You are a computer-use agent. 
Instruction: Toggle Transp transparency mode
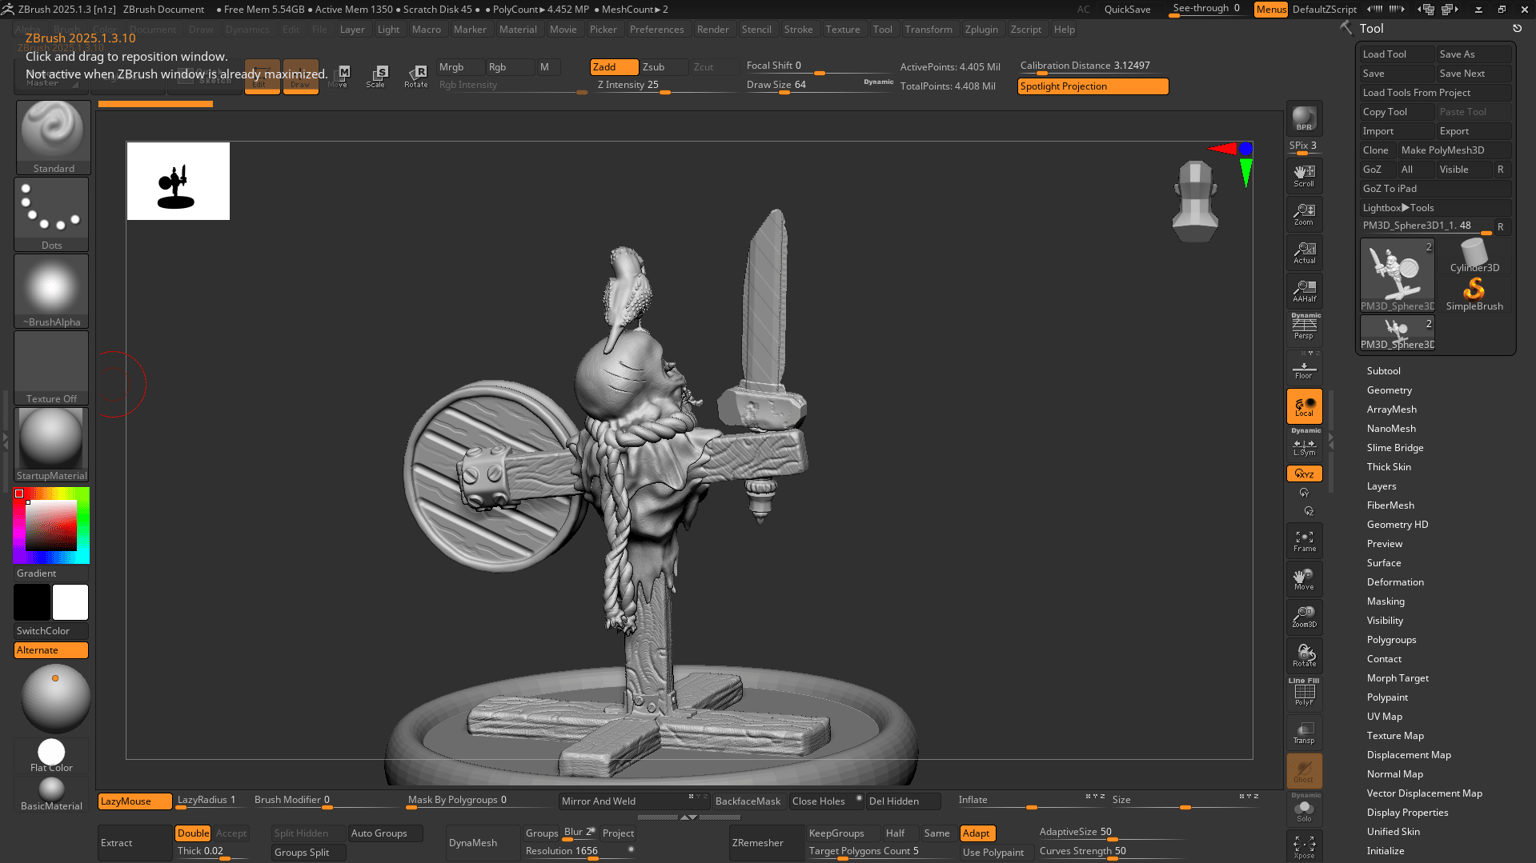click(x=1304, y=733)
